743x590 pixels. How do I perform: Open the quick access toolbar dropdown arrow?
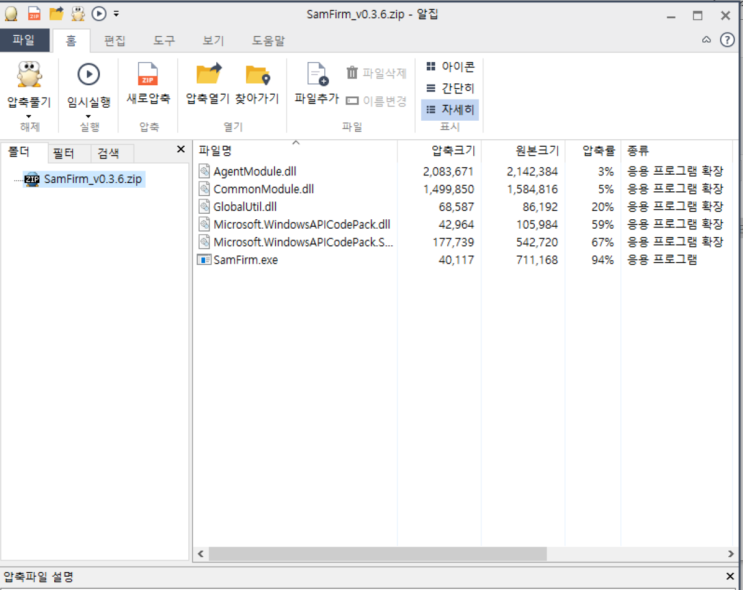[x=116, y=14]
